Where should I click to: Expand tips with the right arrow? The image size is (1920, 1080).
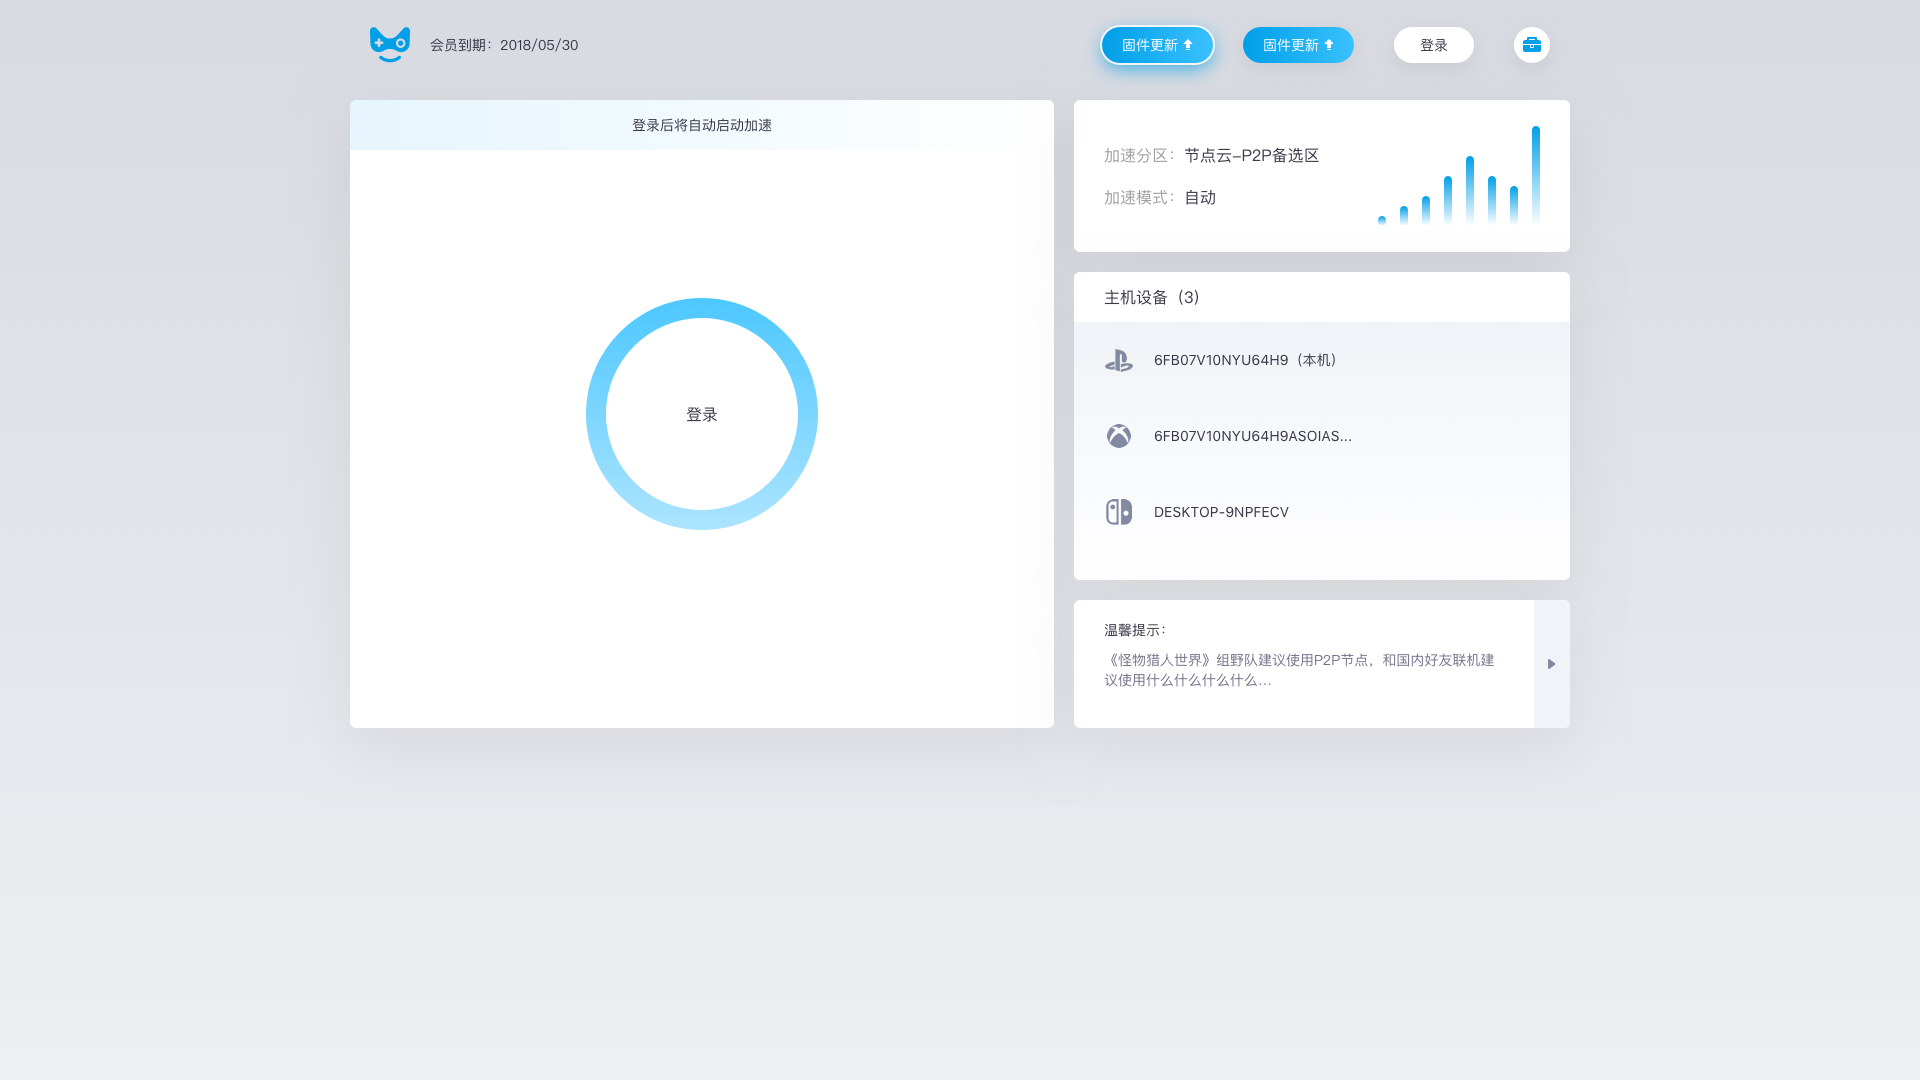pos(1552,664)
